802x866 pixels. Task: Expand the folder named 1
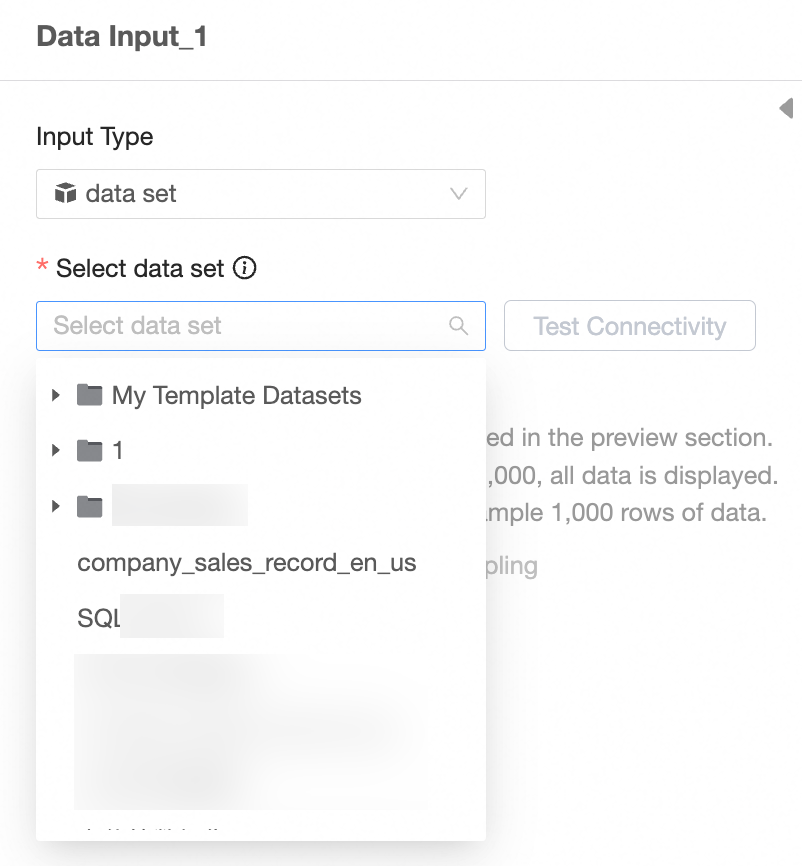pos(56,451)
